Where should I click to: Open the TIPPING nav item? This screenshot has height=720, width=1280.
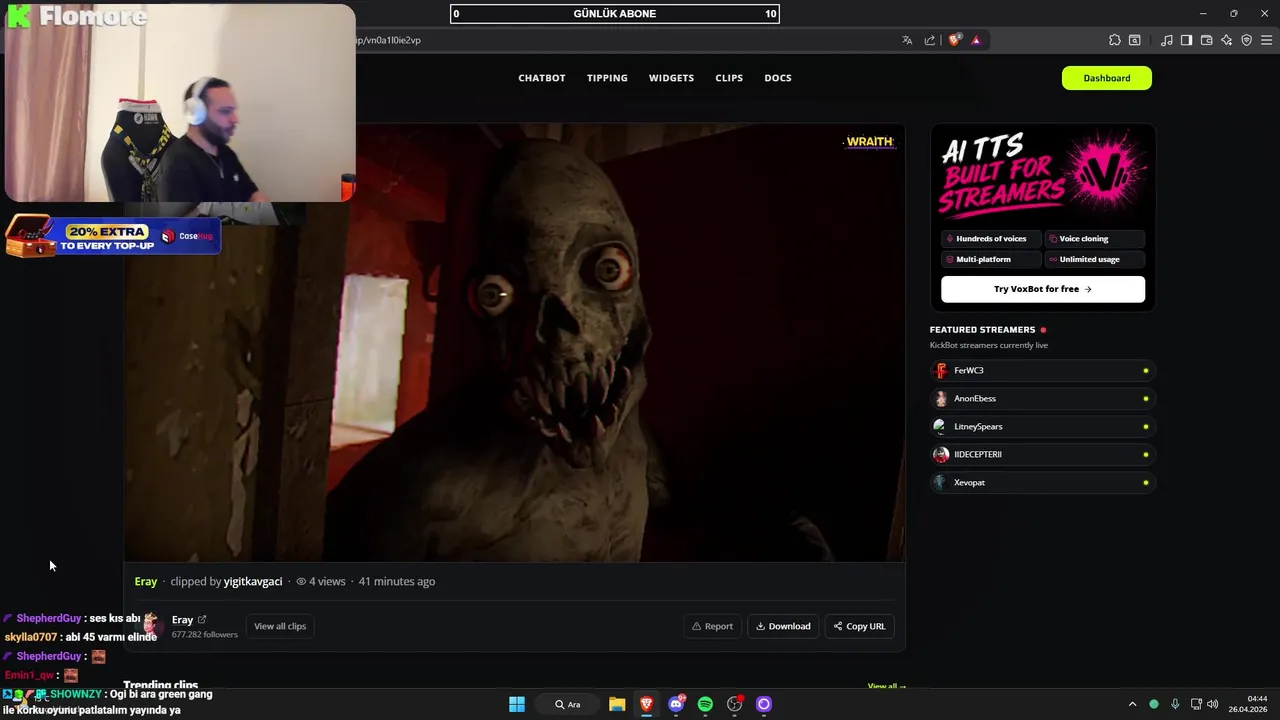pyautogui.click(x=607, y=78)
